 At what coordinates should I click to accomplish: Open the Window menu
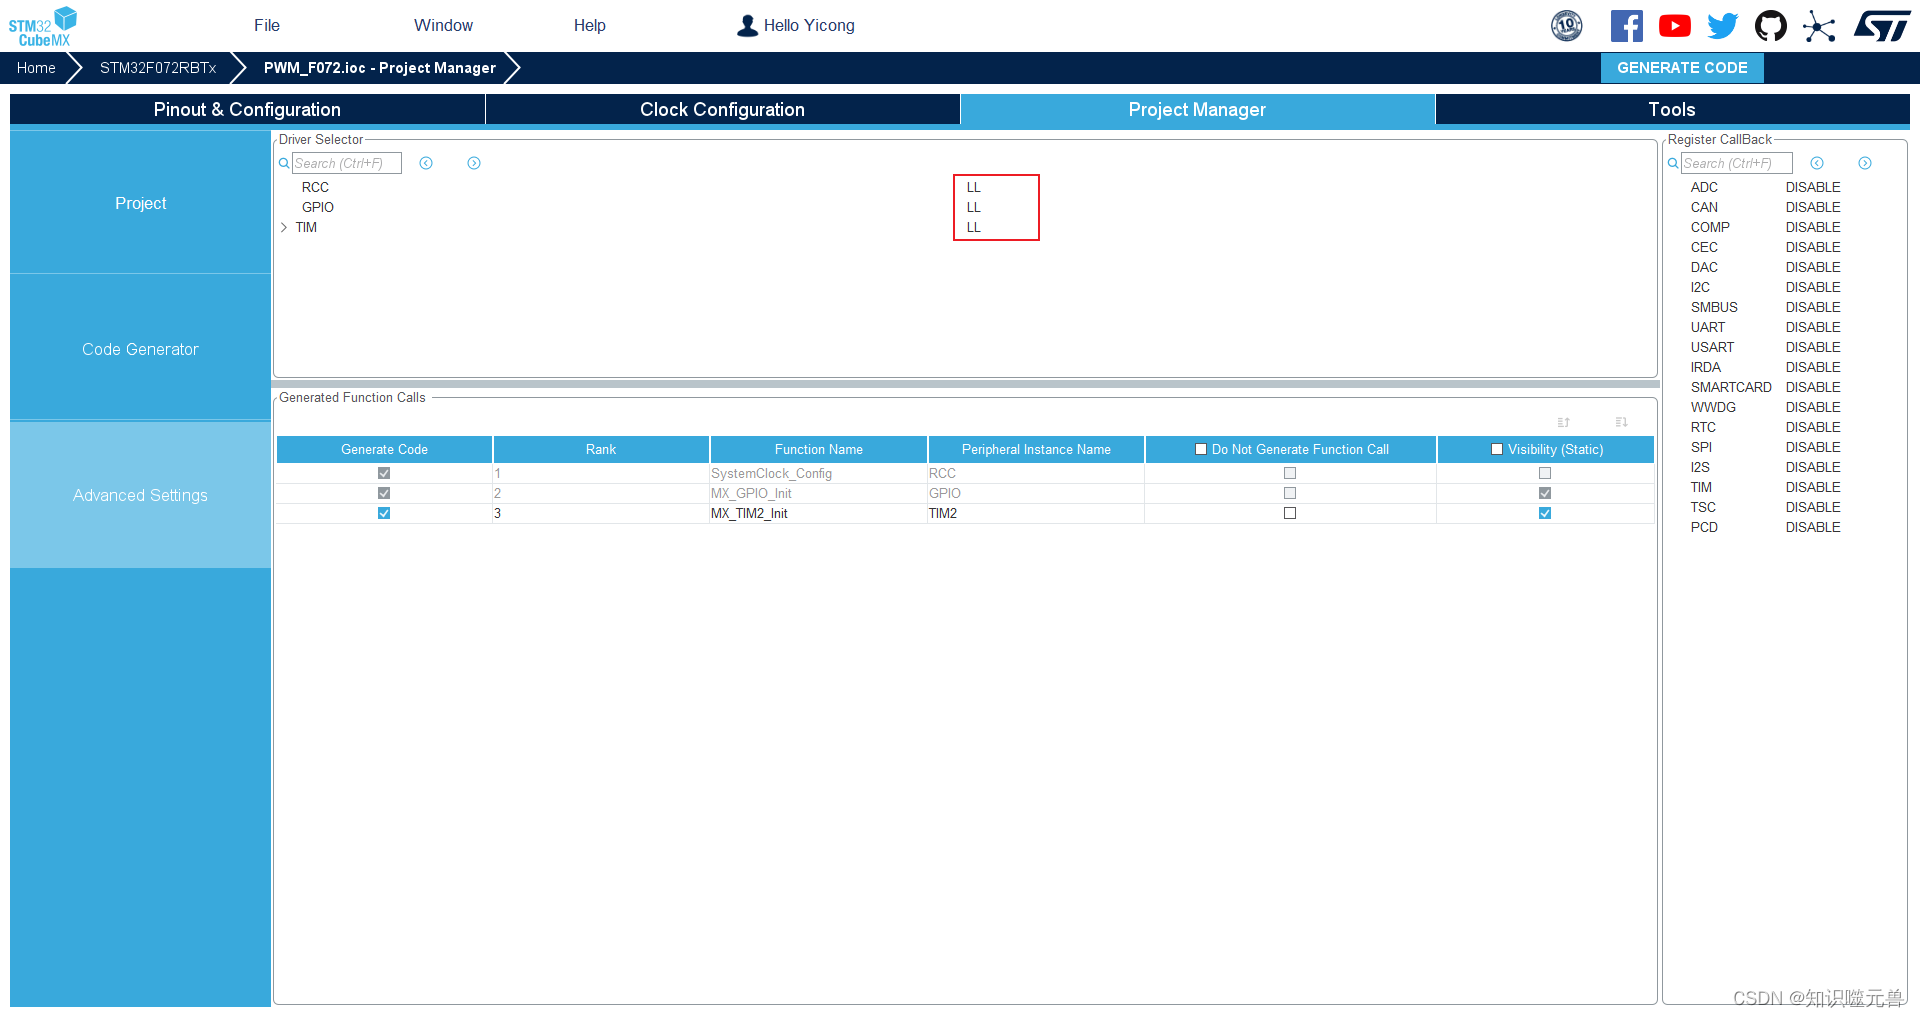point(443,26)
